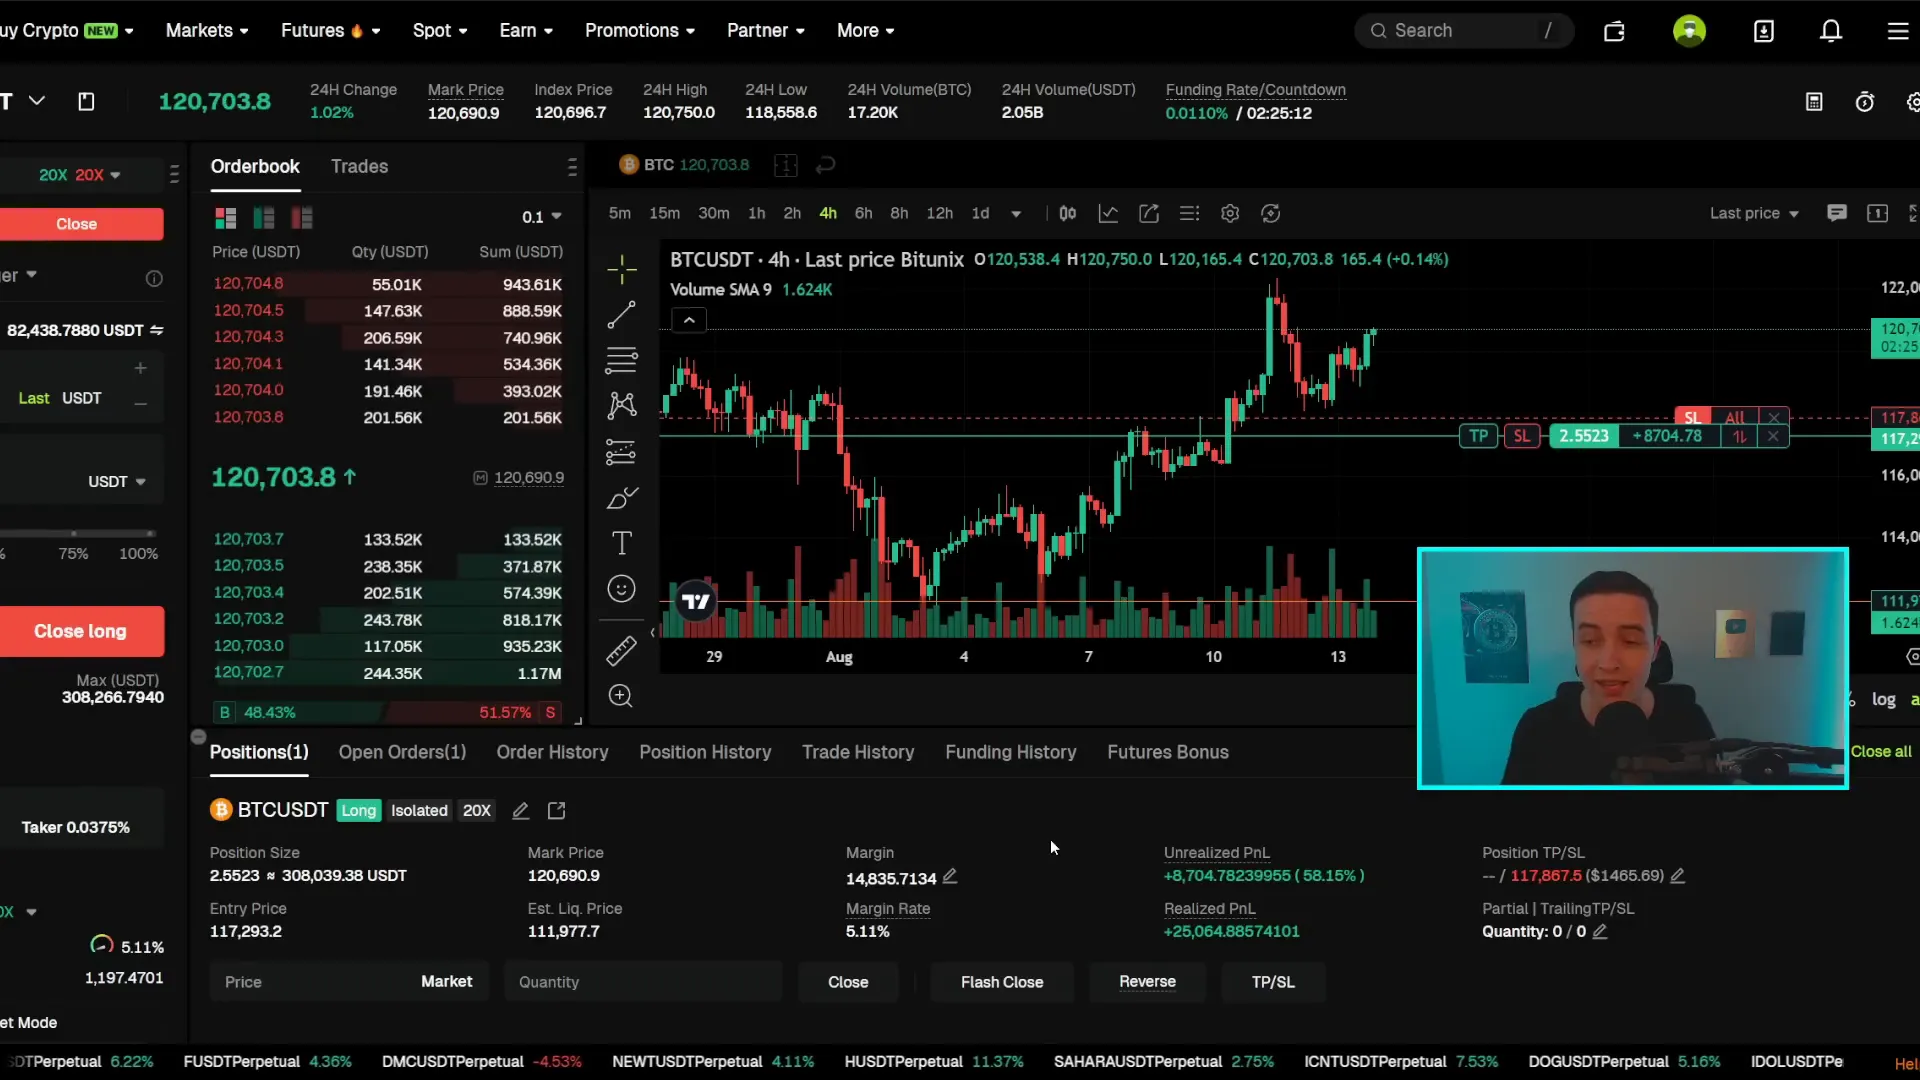The height and width of the screenshot is (1080, 1920).
Task: Select the 1h timeframe
Action: coord(757,213)
